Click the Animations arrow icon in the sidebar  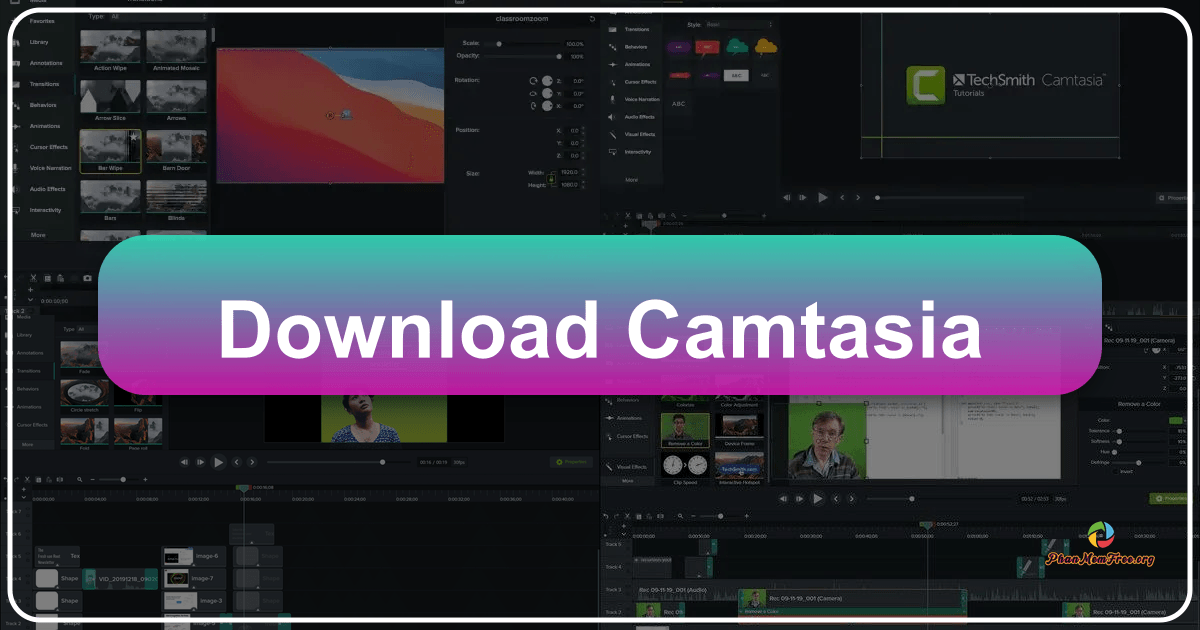(16, 126)
